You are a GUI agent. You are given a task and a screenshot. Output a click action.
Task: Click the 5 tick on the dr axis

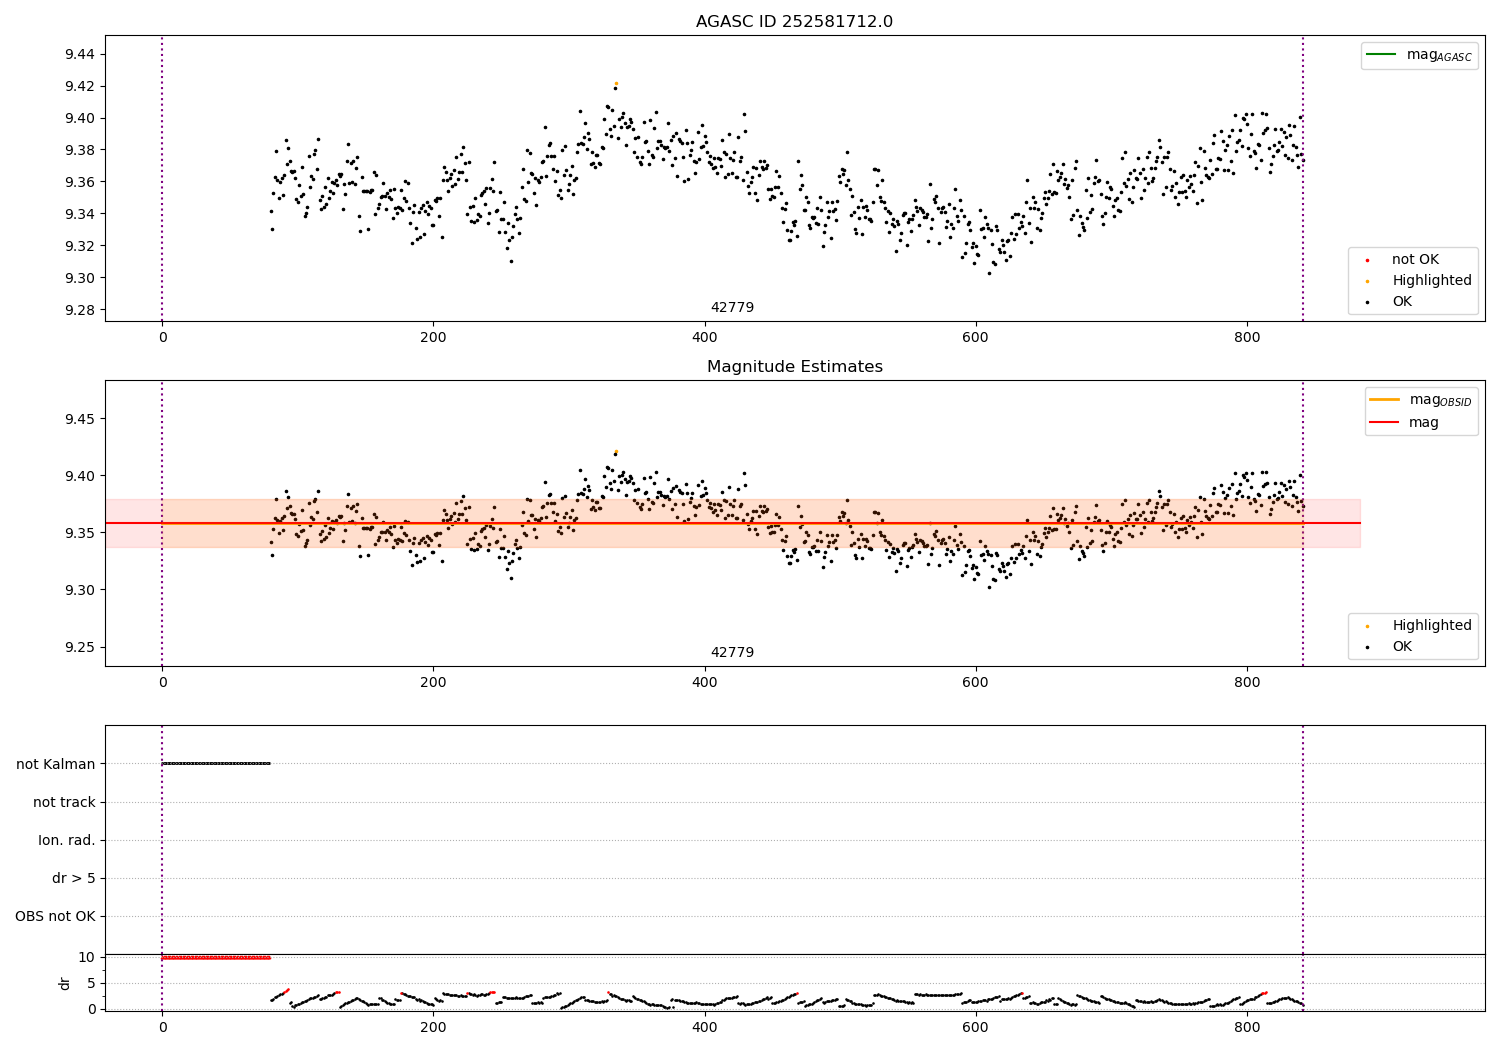click(x=91, y=983)
